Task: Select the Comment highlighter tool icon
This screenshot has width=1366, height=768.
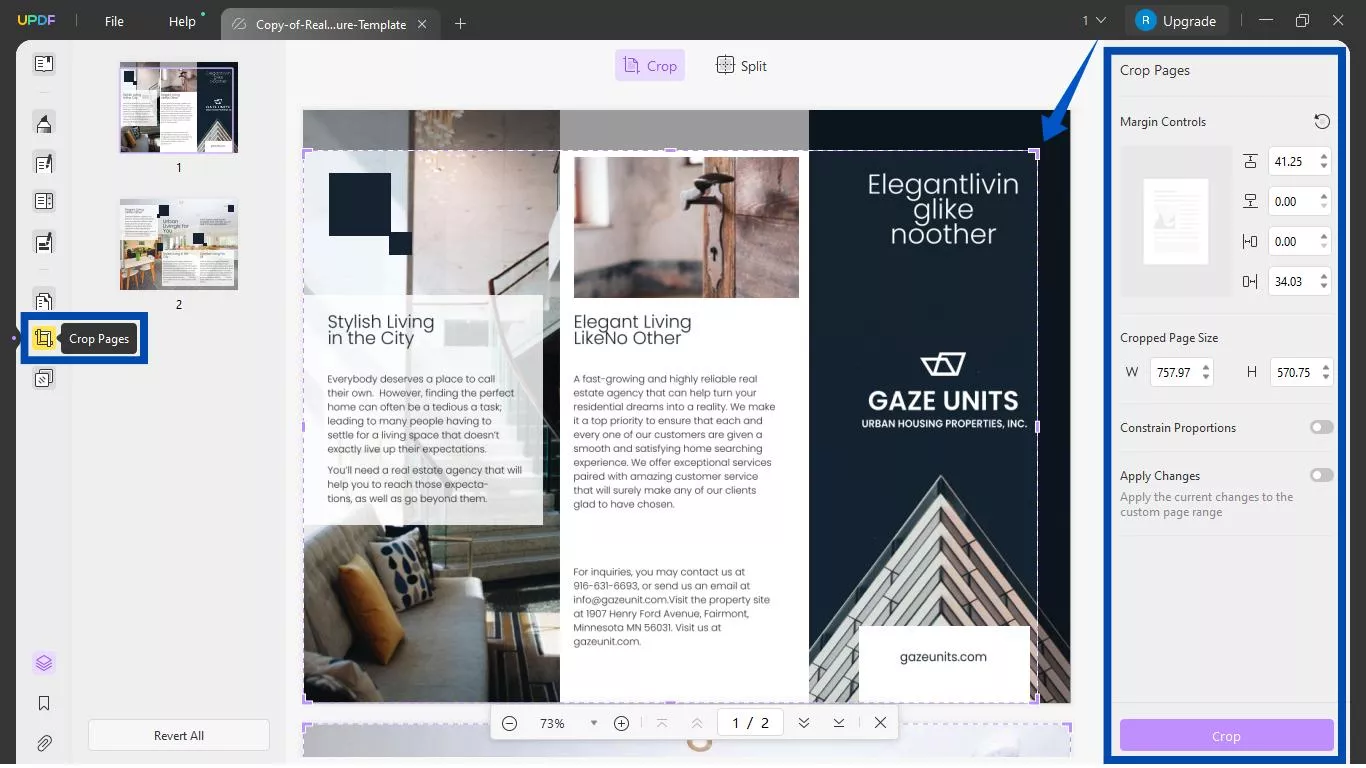Action: tap(44, 123)
